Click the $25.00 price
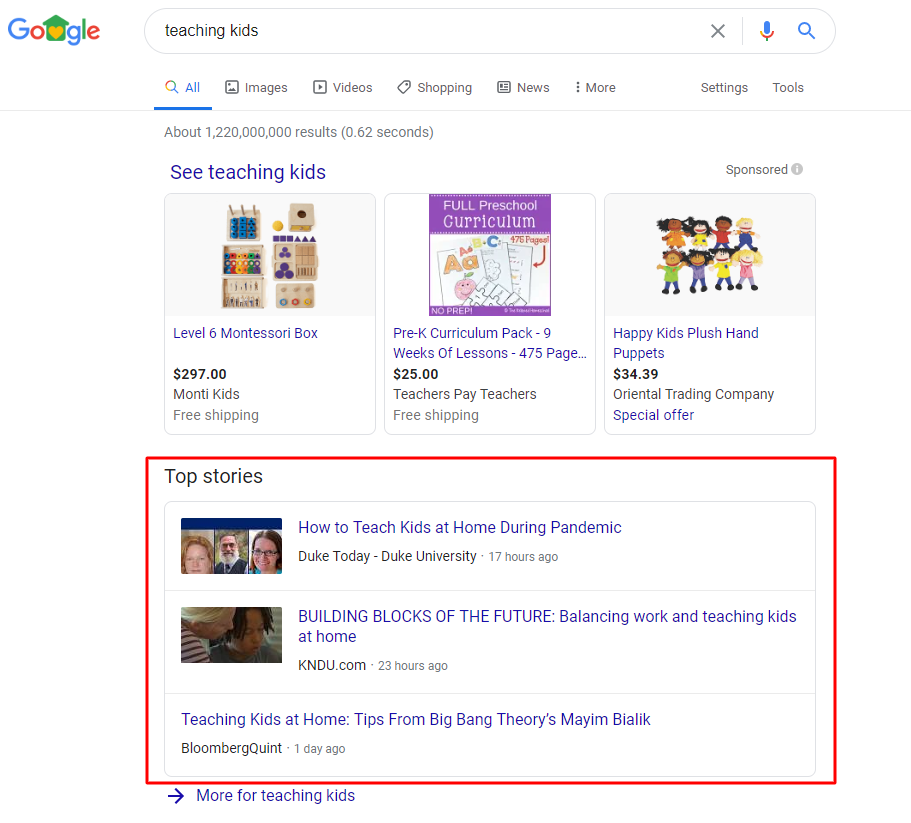Image resolution: width=911 pixels, height=823 pixels. coord(416,374)
